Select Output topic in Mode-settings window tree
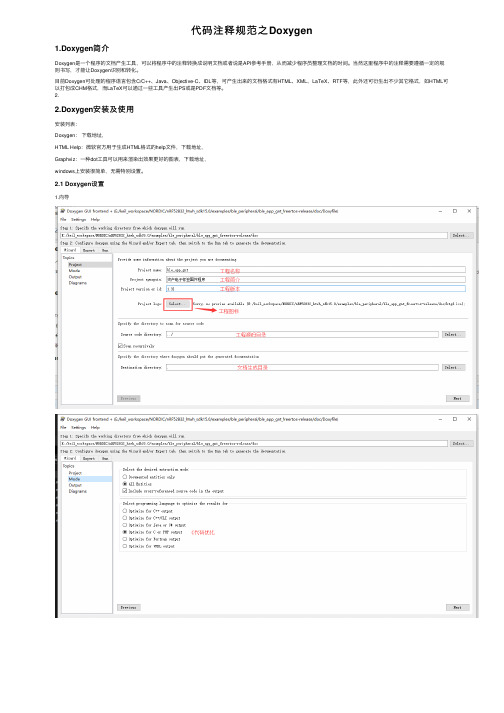 (75, 485)
